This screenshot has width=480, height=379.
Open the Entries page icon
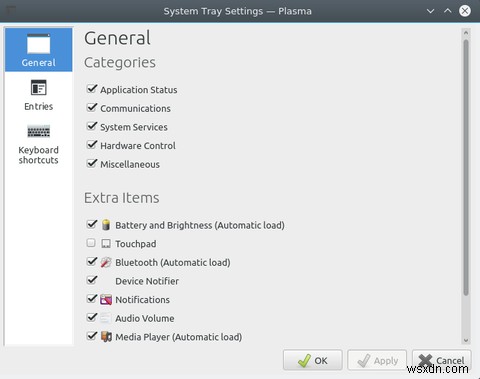point(39,88)
